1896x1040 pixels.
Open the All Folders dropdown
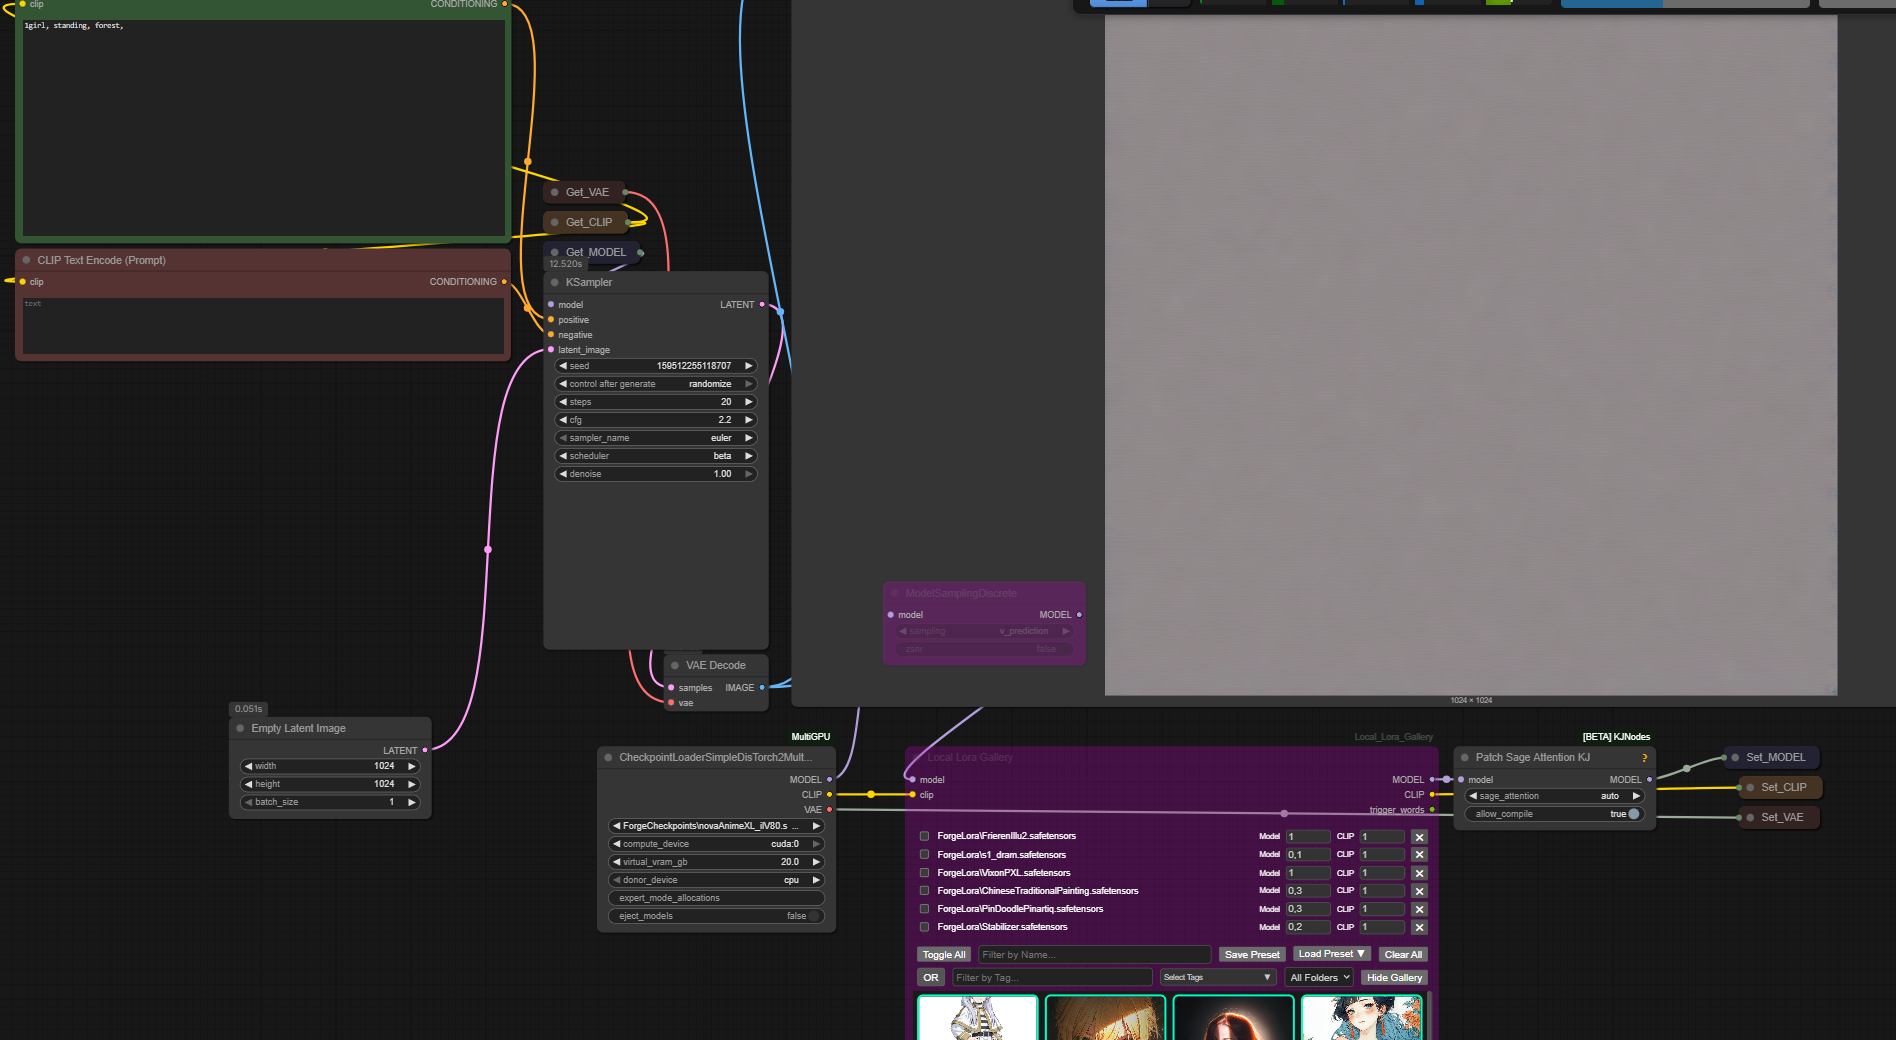click(1320, 978)
